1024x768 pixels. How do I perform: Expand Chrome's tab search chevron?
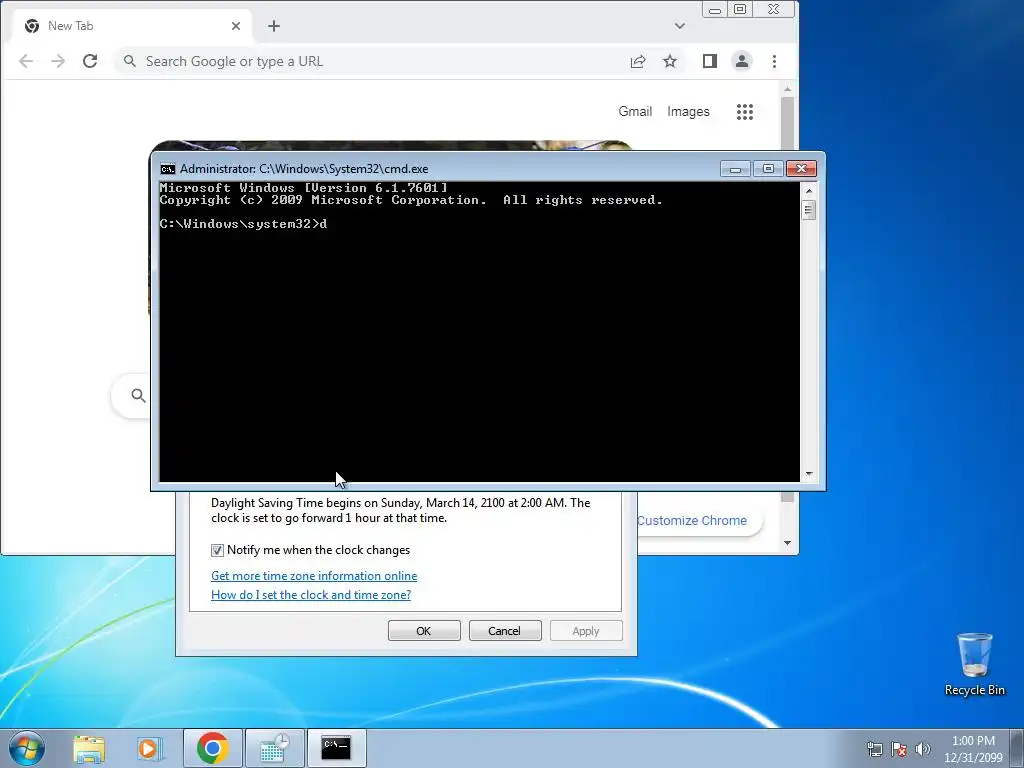click(x=680, y=26)
